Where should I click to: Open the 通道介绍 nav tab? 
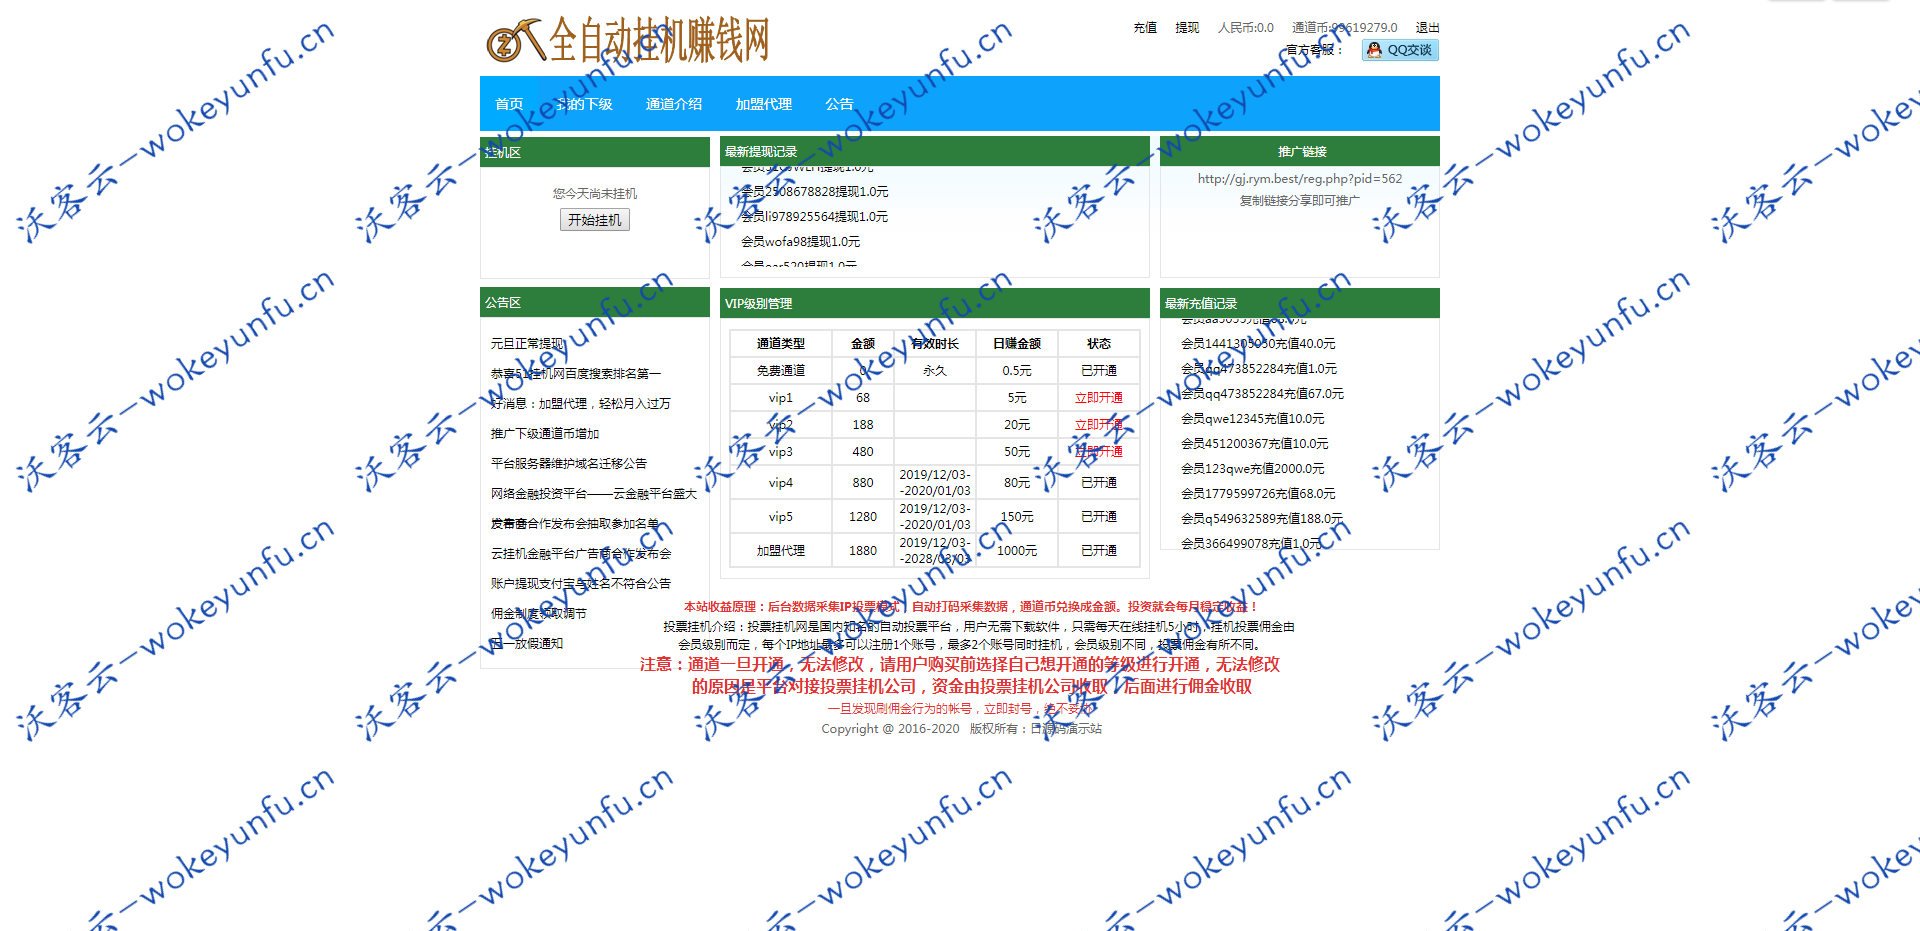point(674,104)
